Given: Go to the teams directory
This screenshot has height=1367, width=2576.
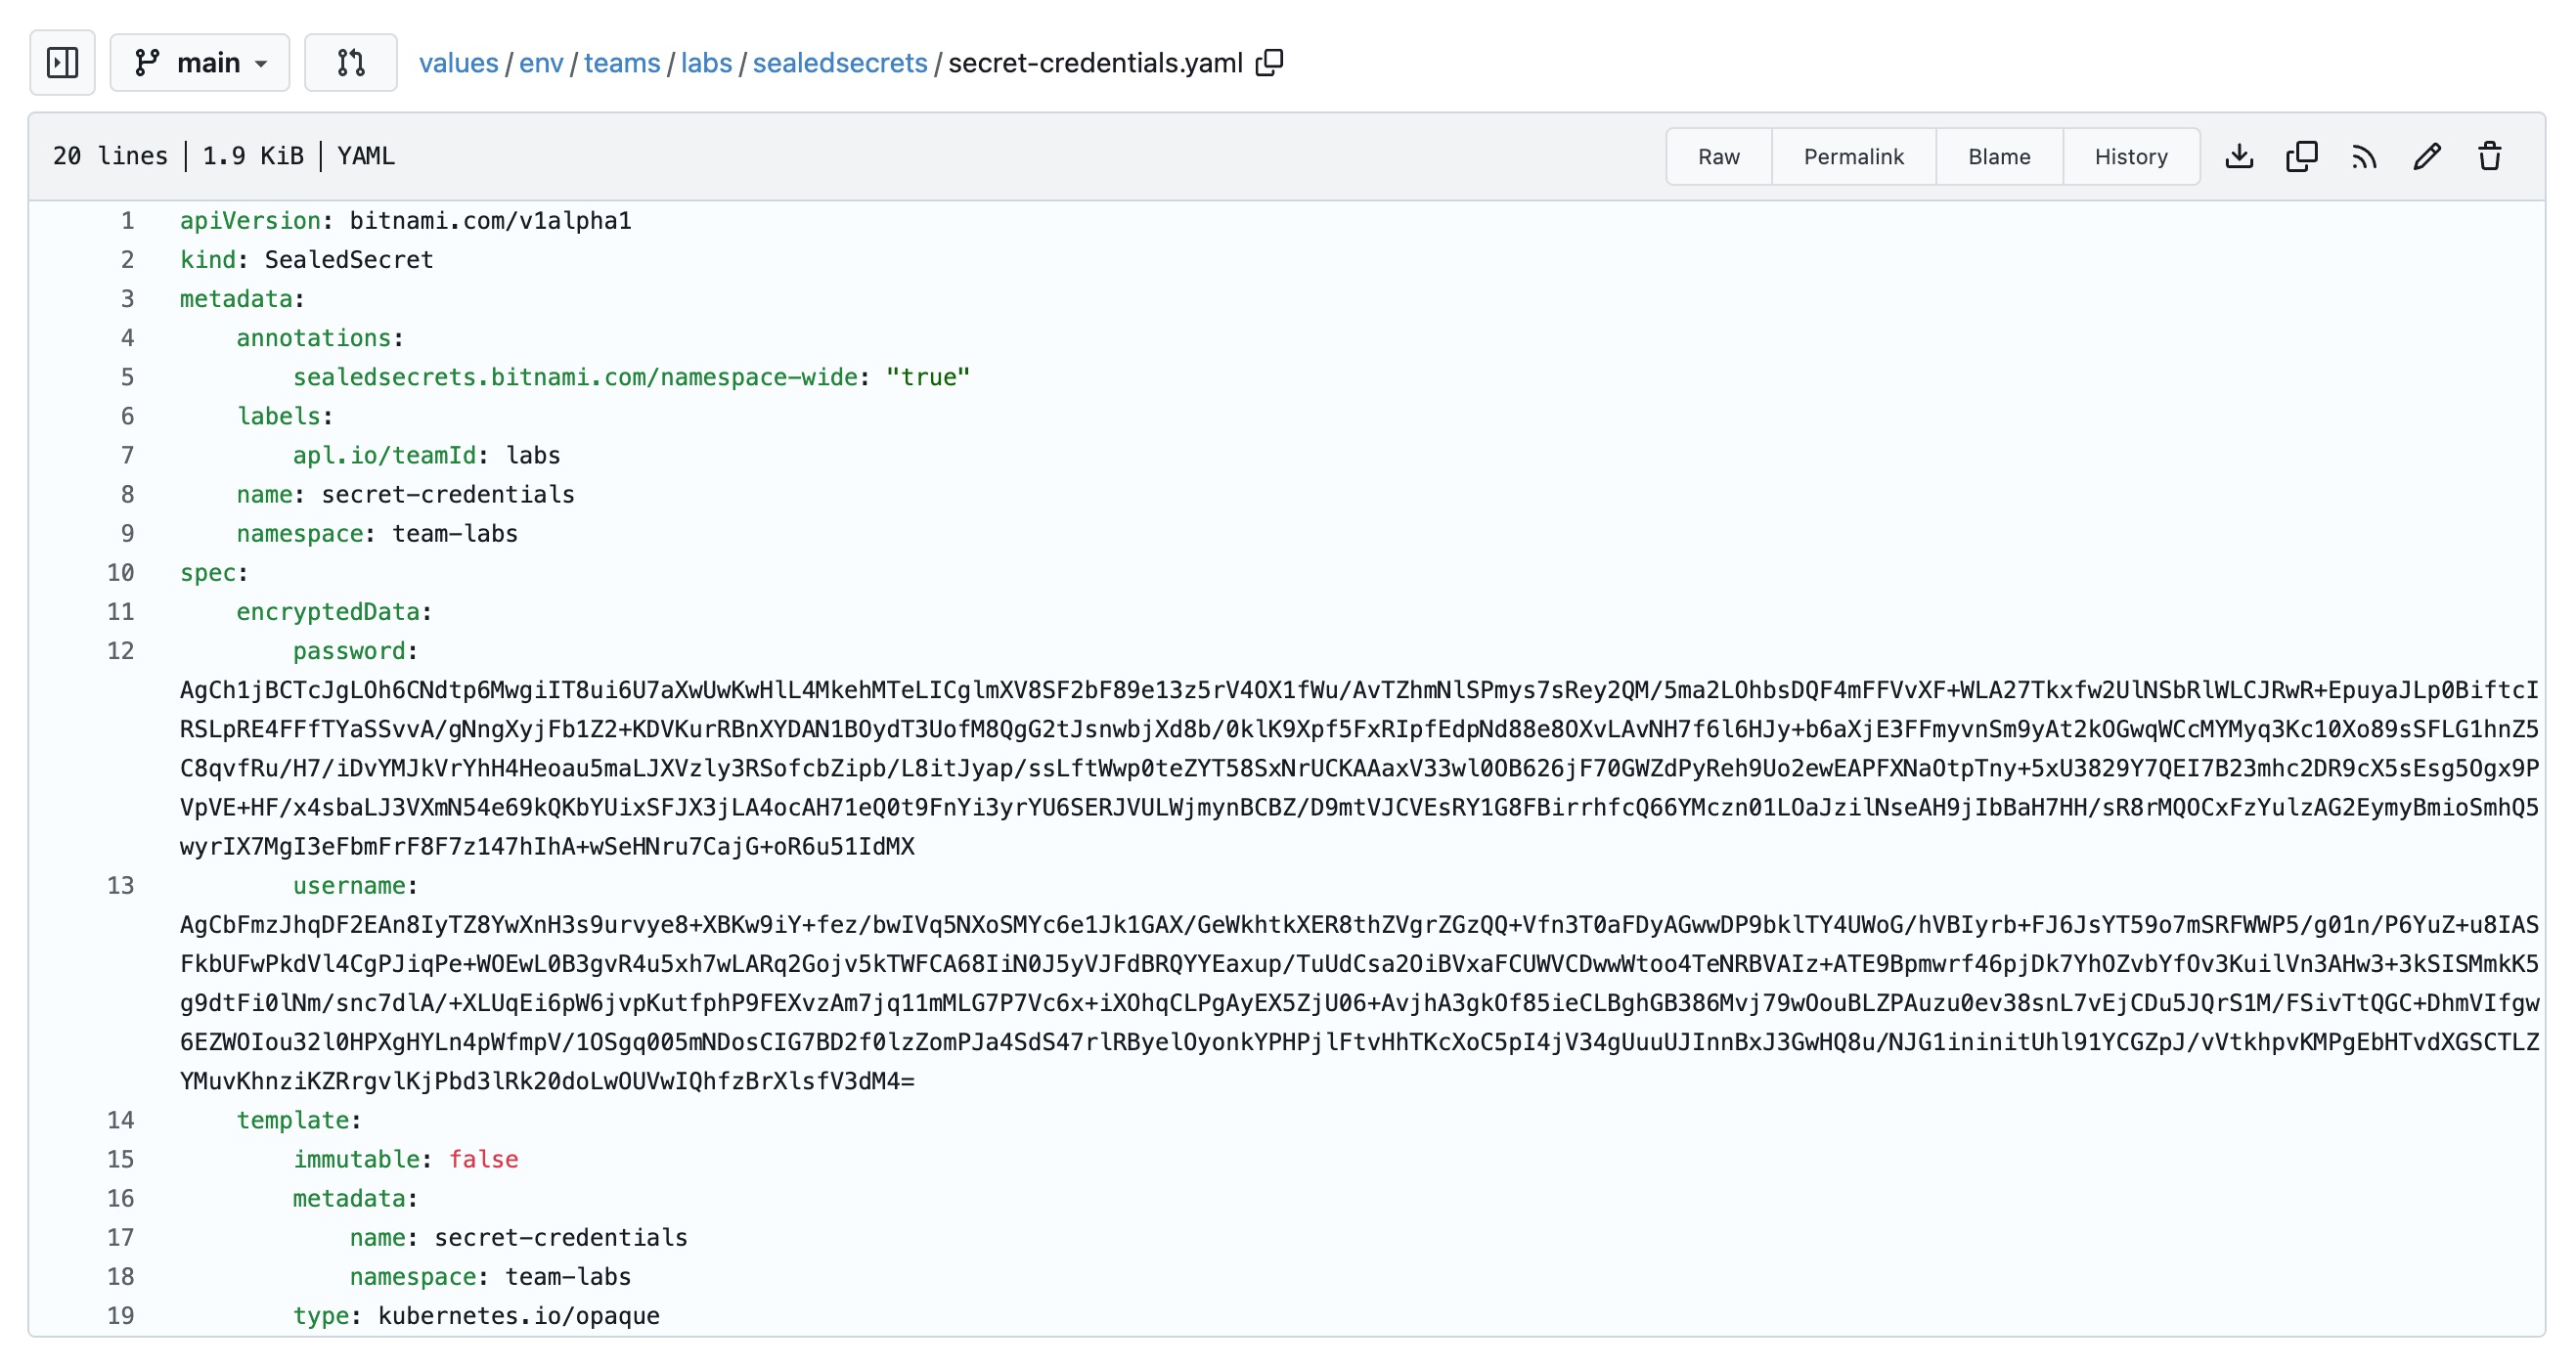Looking at the screenshot, I should pos(621,62).
